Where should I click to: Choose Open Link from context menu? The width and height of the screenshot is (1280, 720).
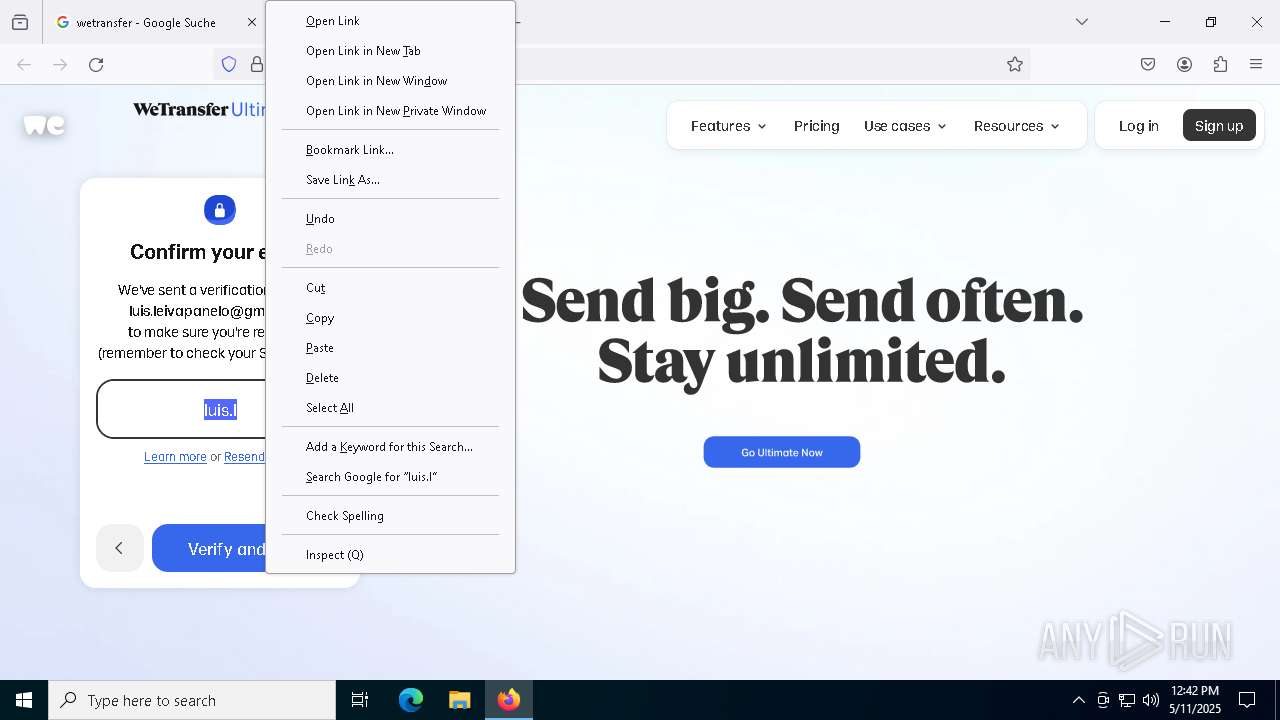[x=390, y=21]
